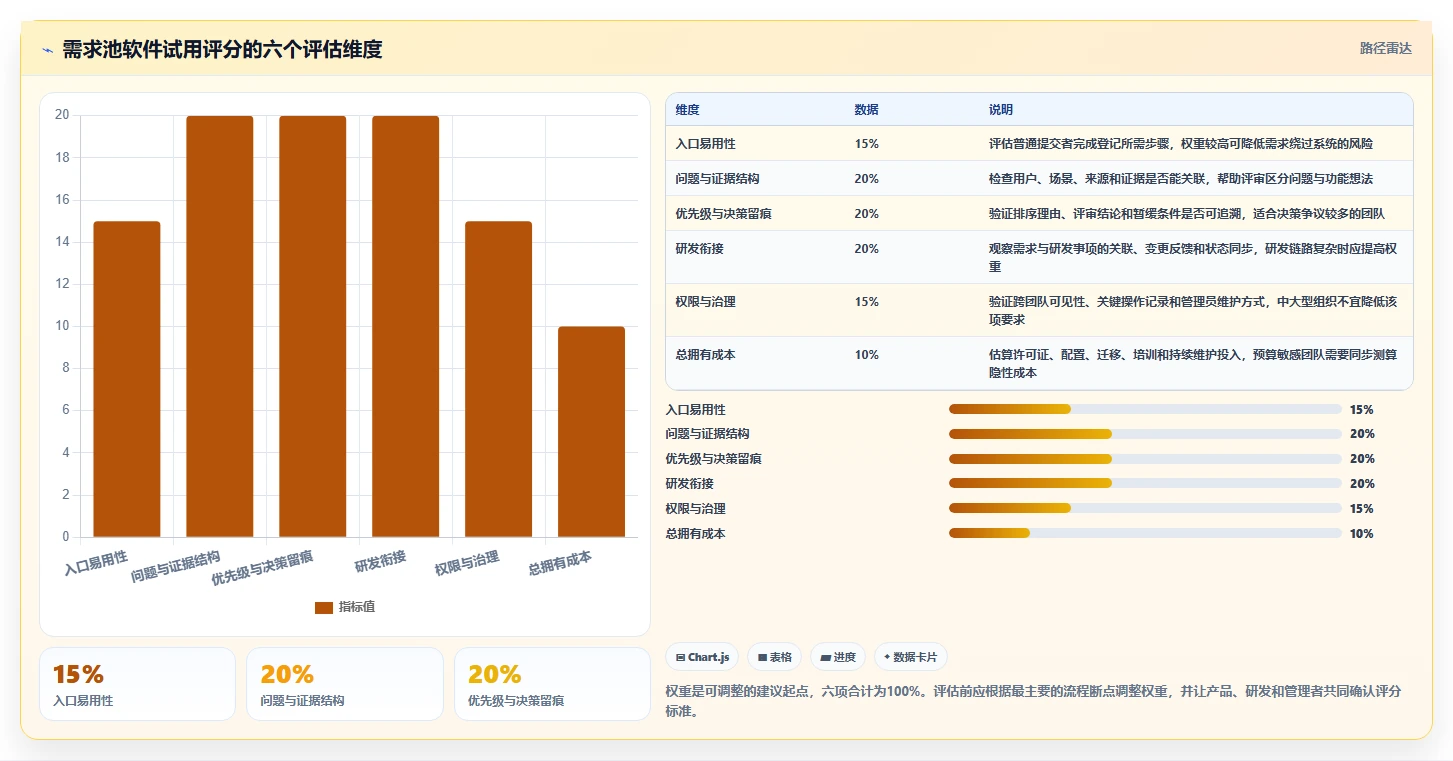This screenshot has width=1453, height=761.
Task: Click the 研发衔接 progress bar
Action: pyautogui.click(x=1145, y=484)
